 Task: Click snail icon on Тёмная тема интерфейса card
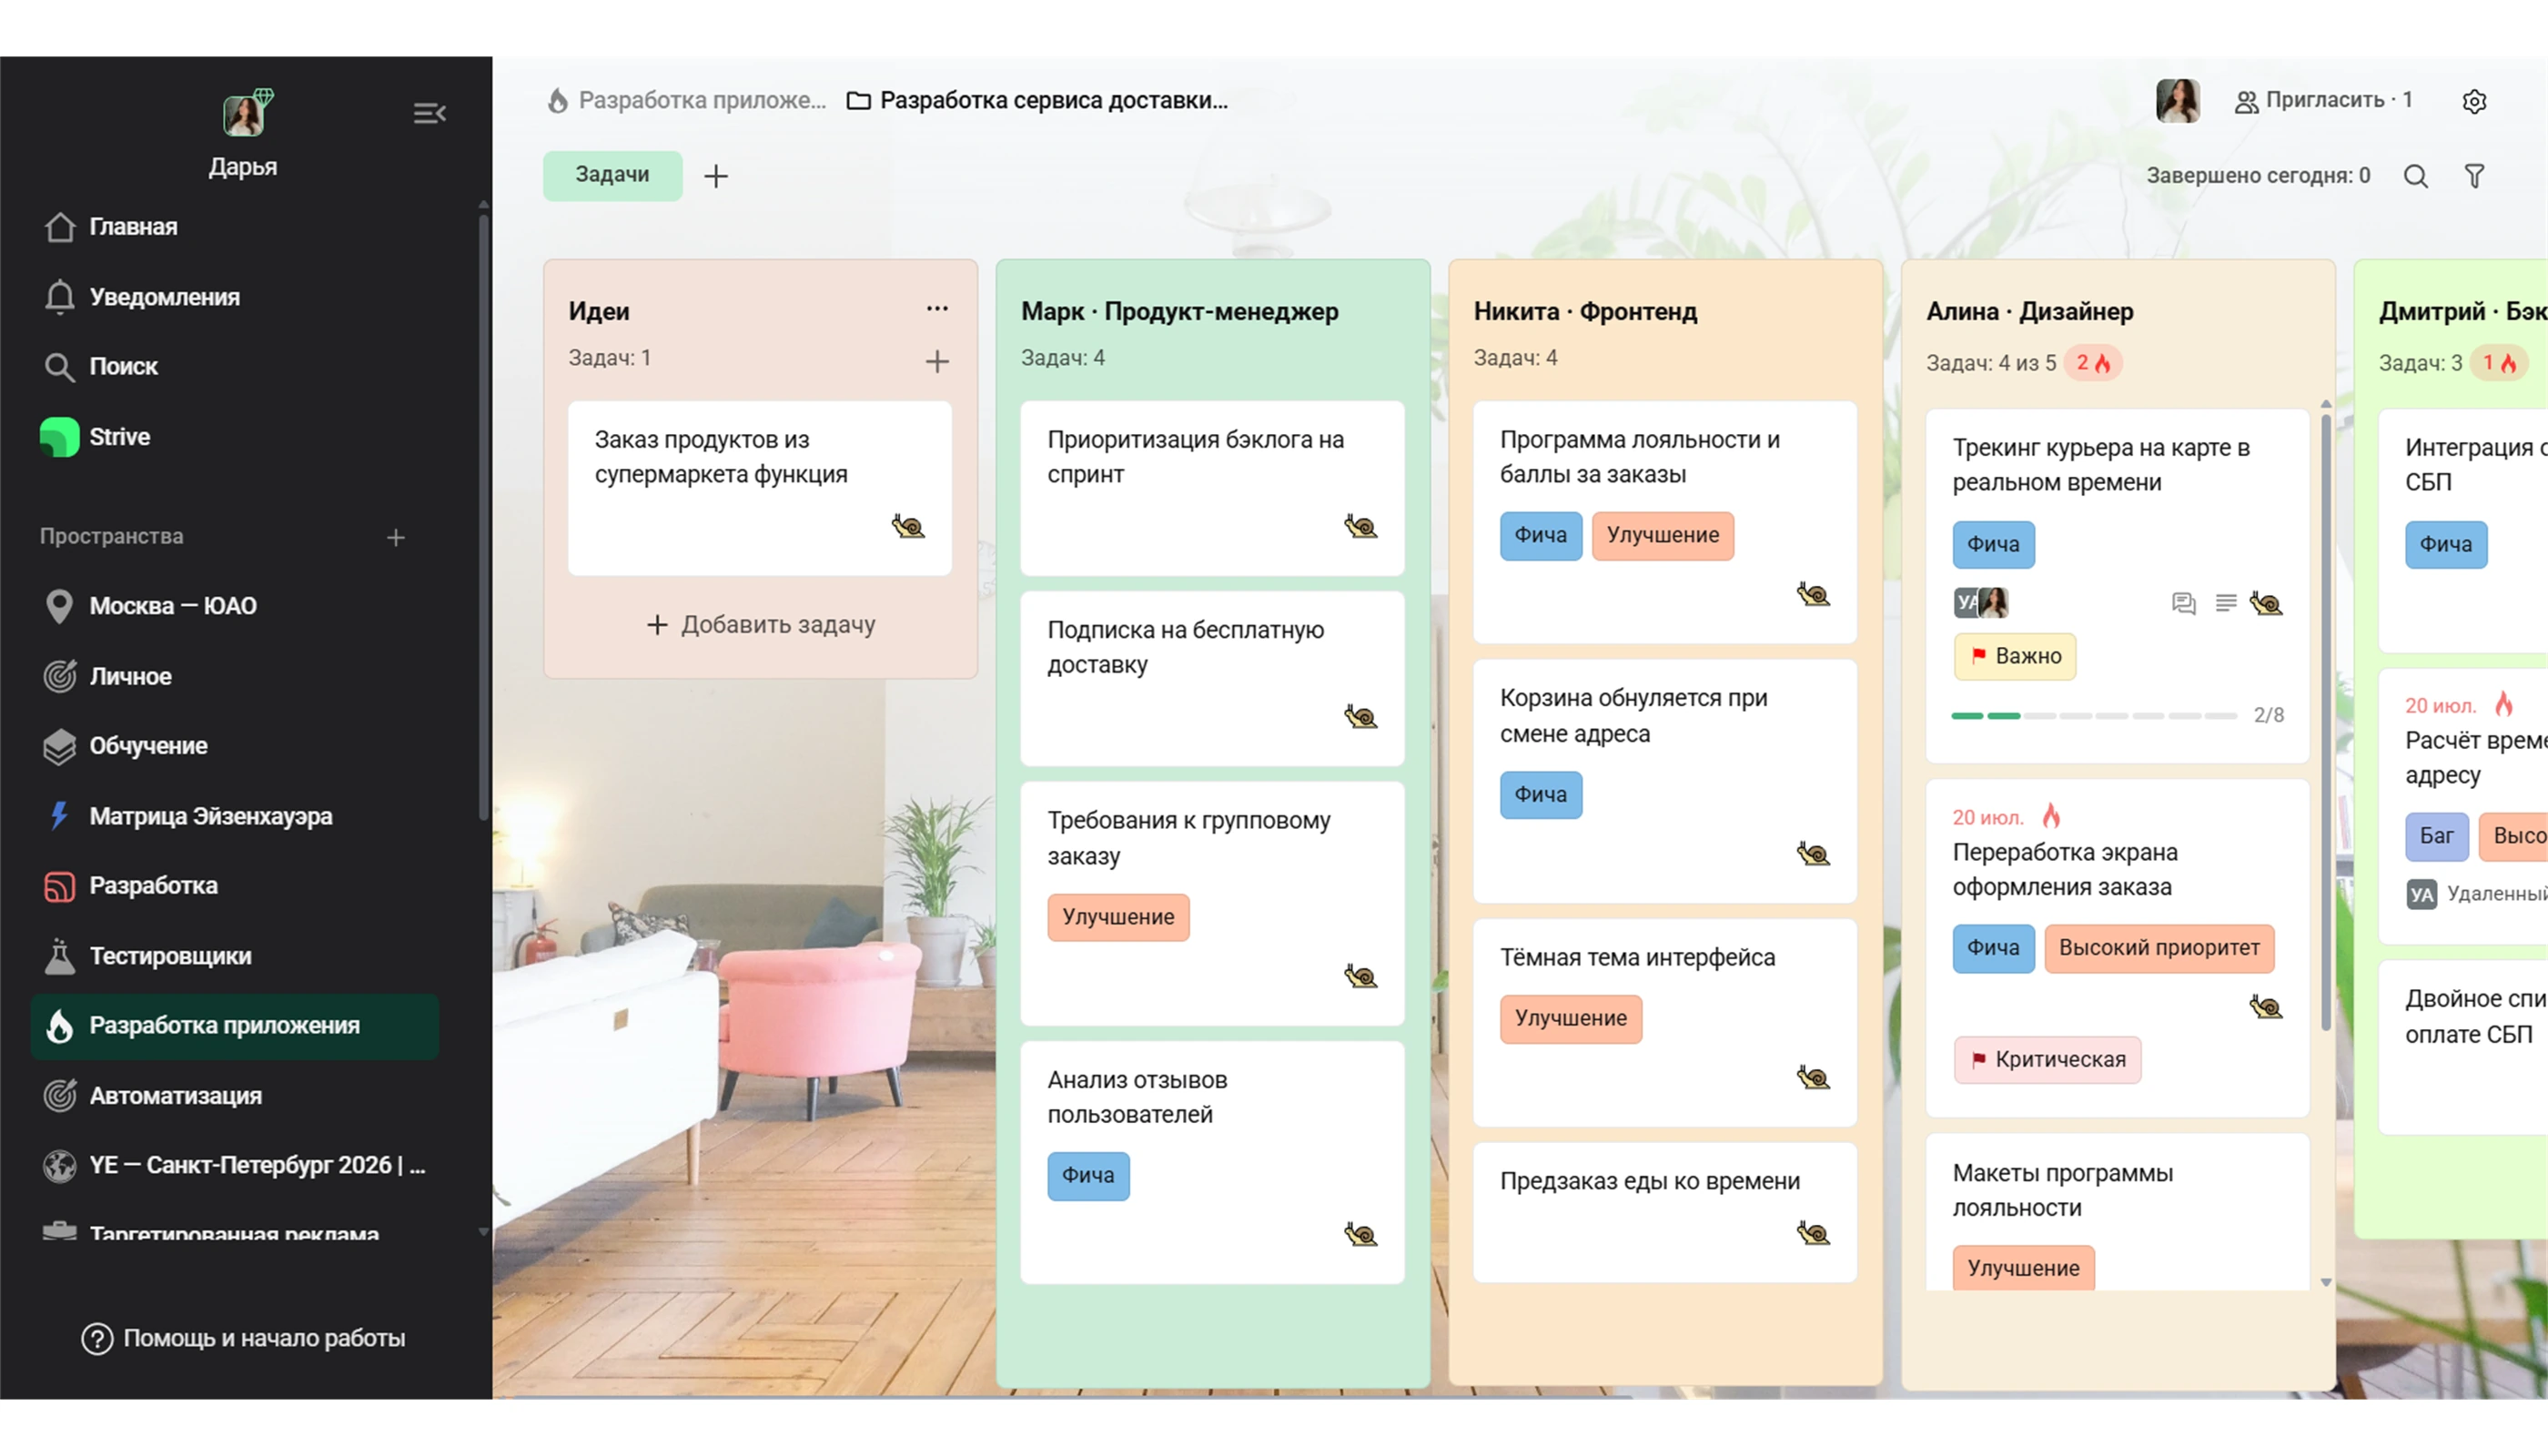pos(1813,1077)
